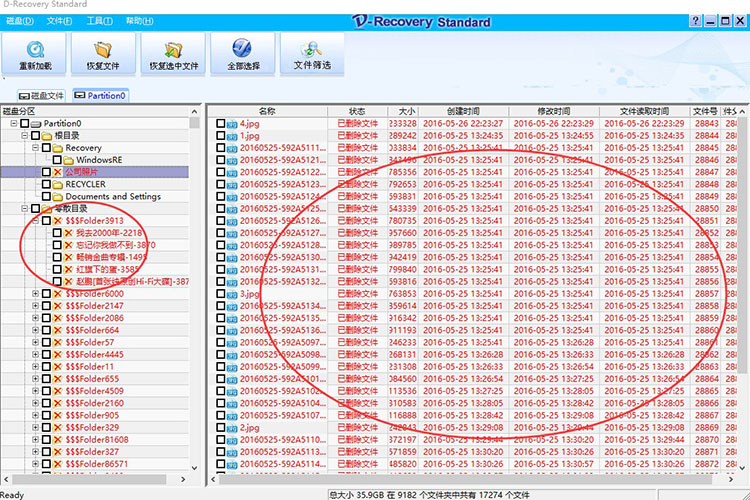Click the deleted-folder icon of $$$Folder664
750x500 pixels.
pos(58,331)
